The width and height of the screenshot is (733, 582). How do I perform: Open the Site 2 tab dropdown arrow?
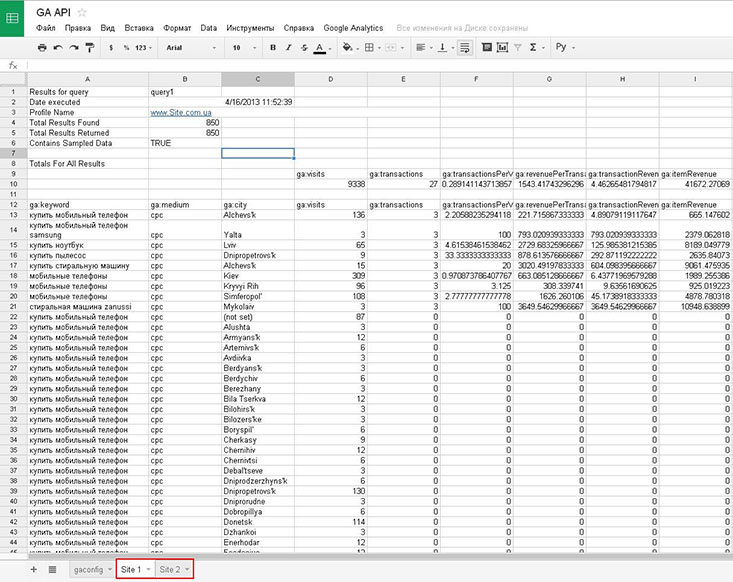tap(187, 569)
